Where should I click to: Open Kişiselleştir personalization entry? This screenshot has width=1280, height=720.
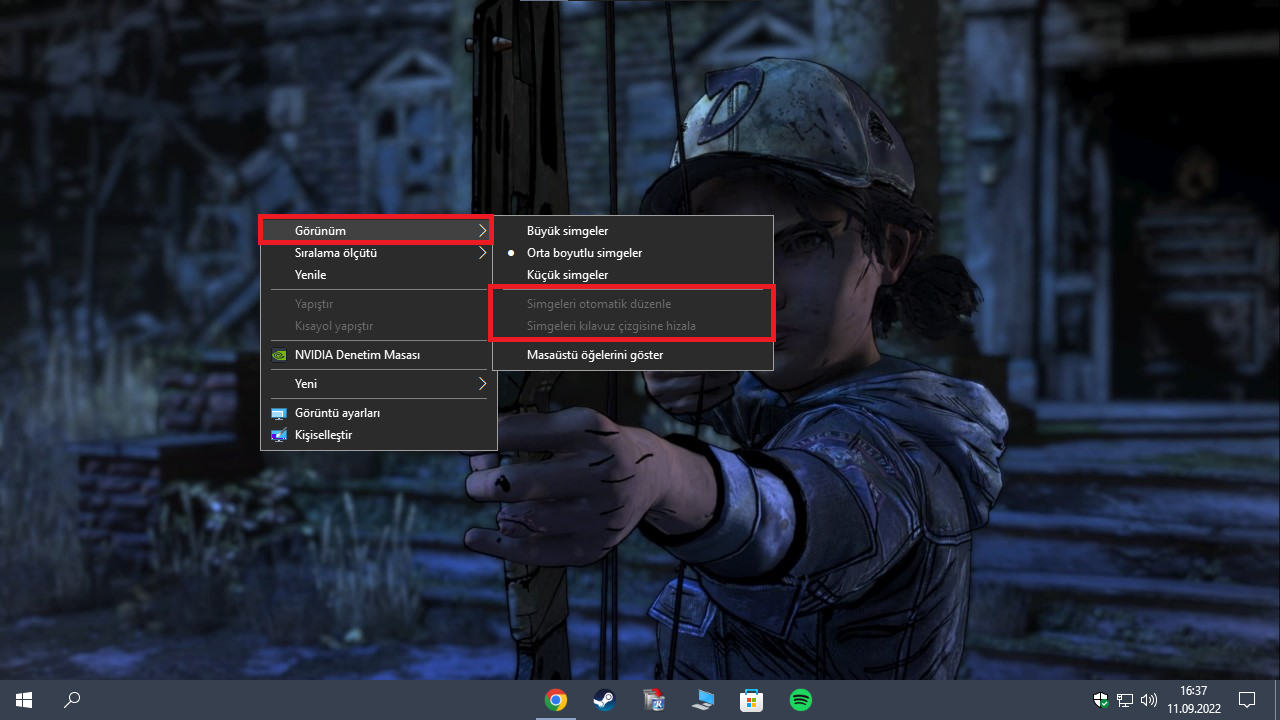379,435
